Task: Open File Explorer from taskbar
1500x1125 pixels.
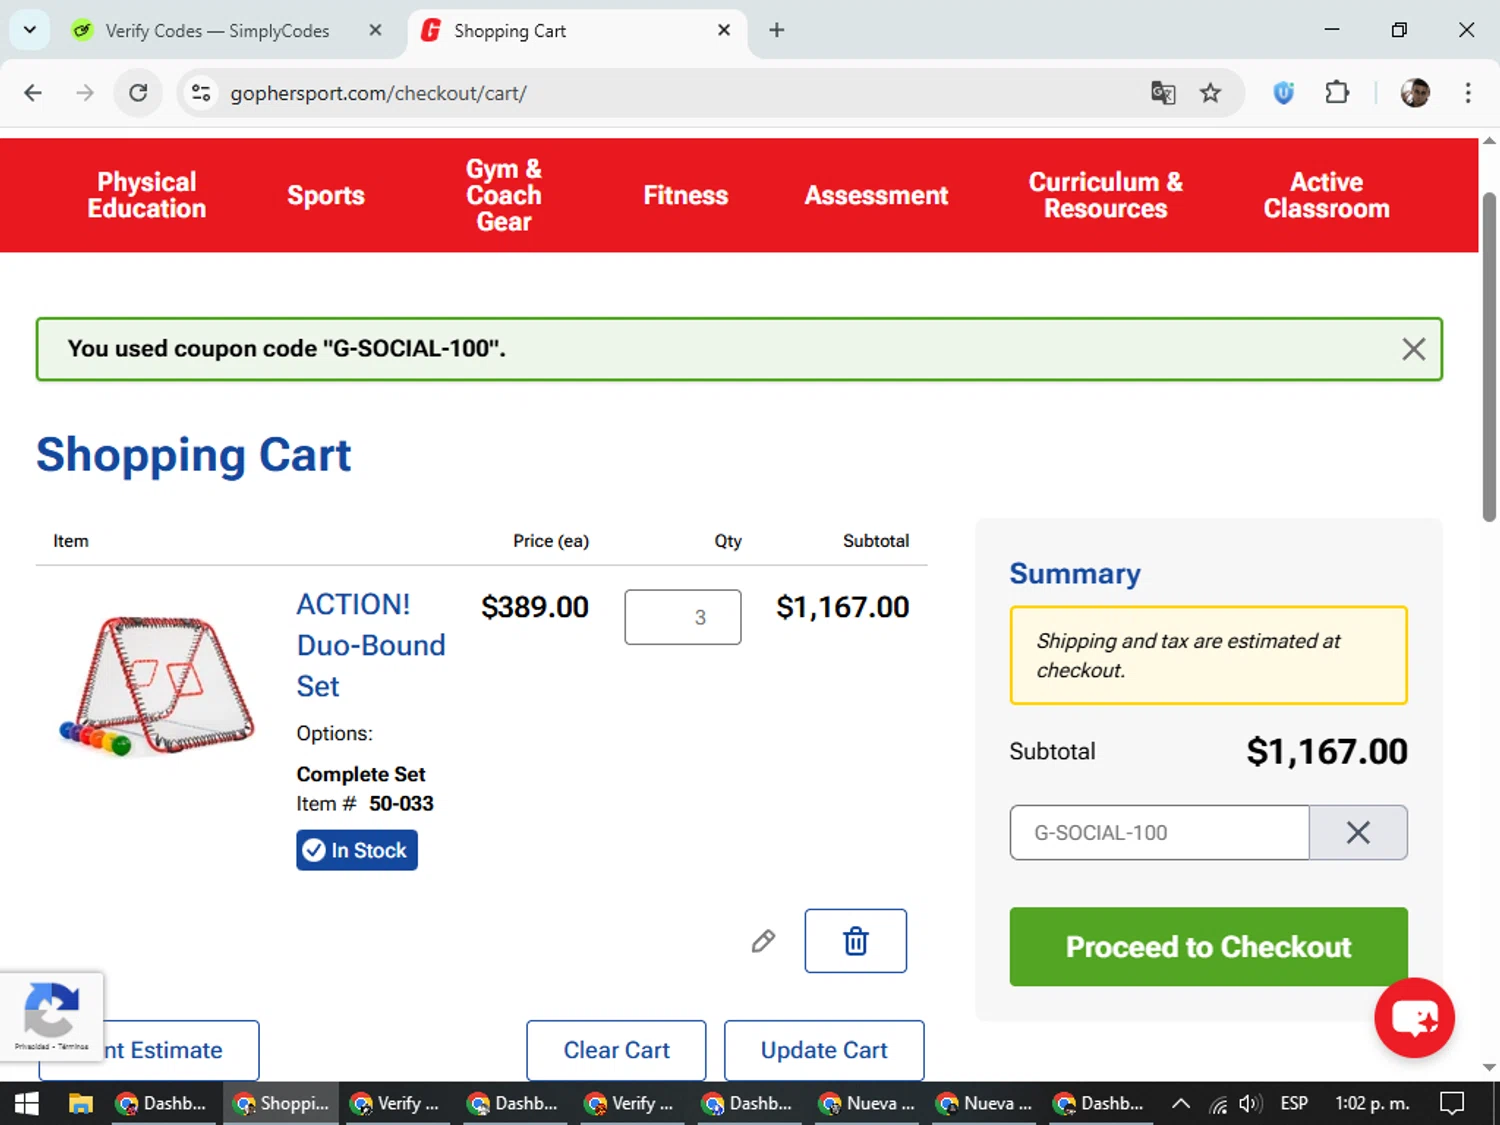Action: tap(80, 1103)
